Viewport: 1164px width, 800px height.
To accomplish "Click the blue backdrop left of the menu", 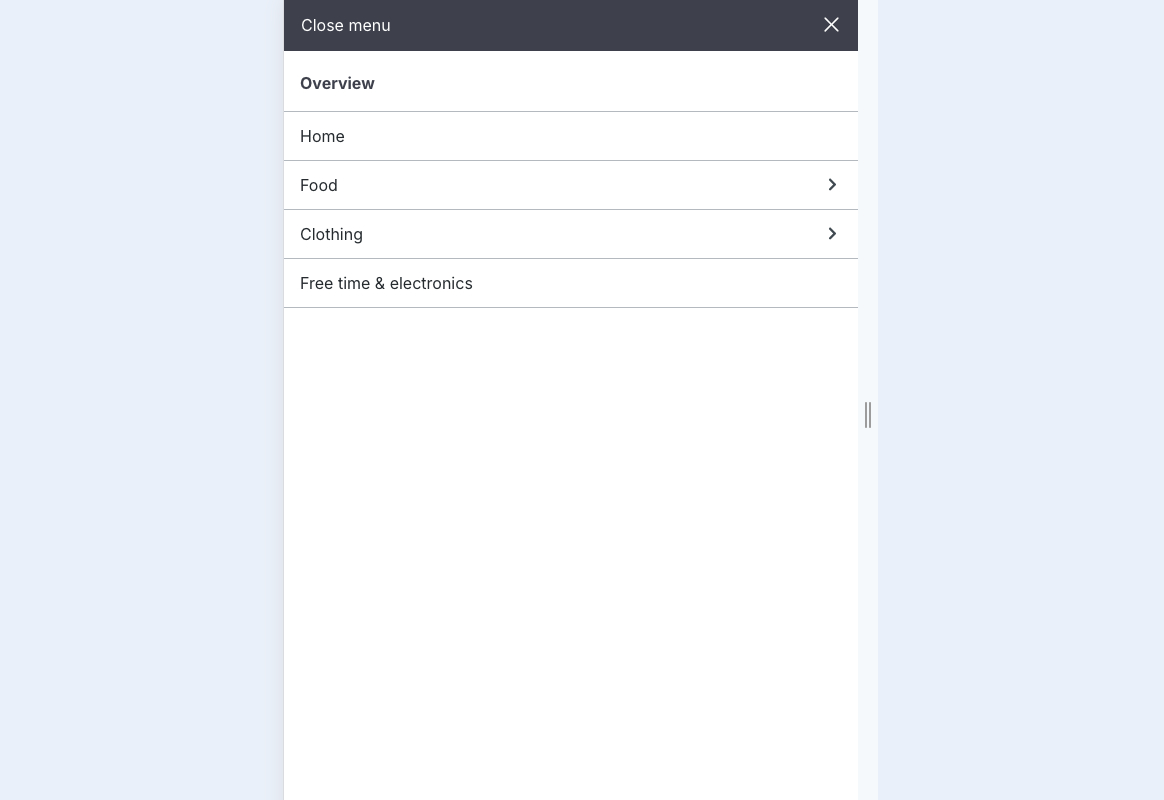I will click(x=140, y=400).
